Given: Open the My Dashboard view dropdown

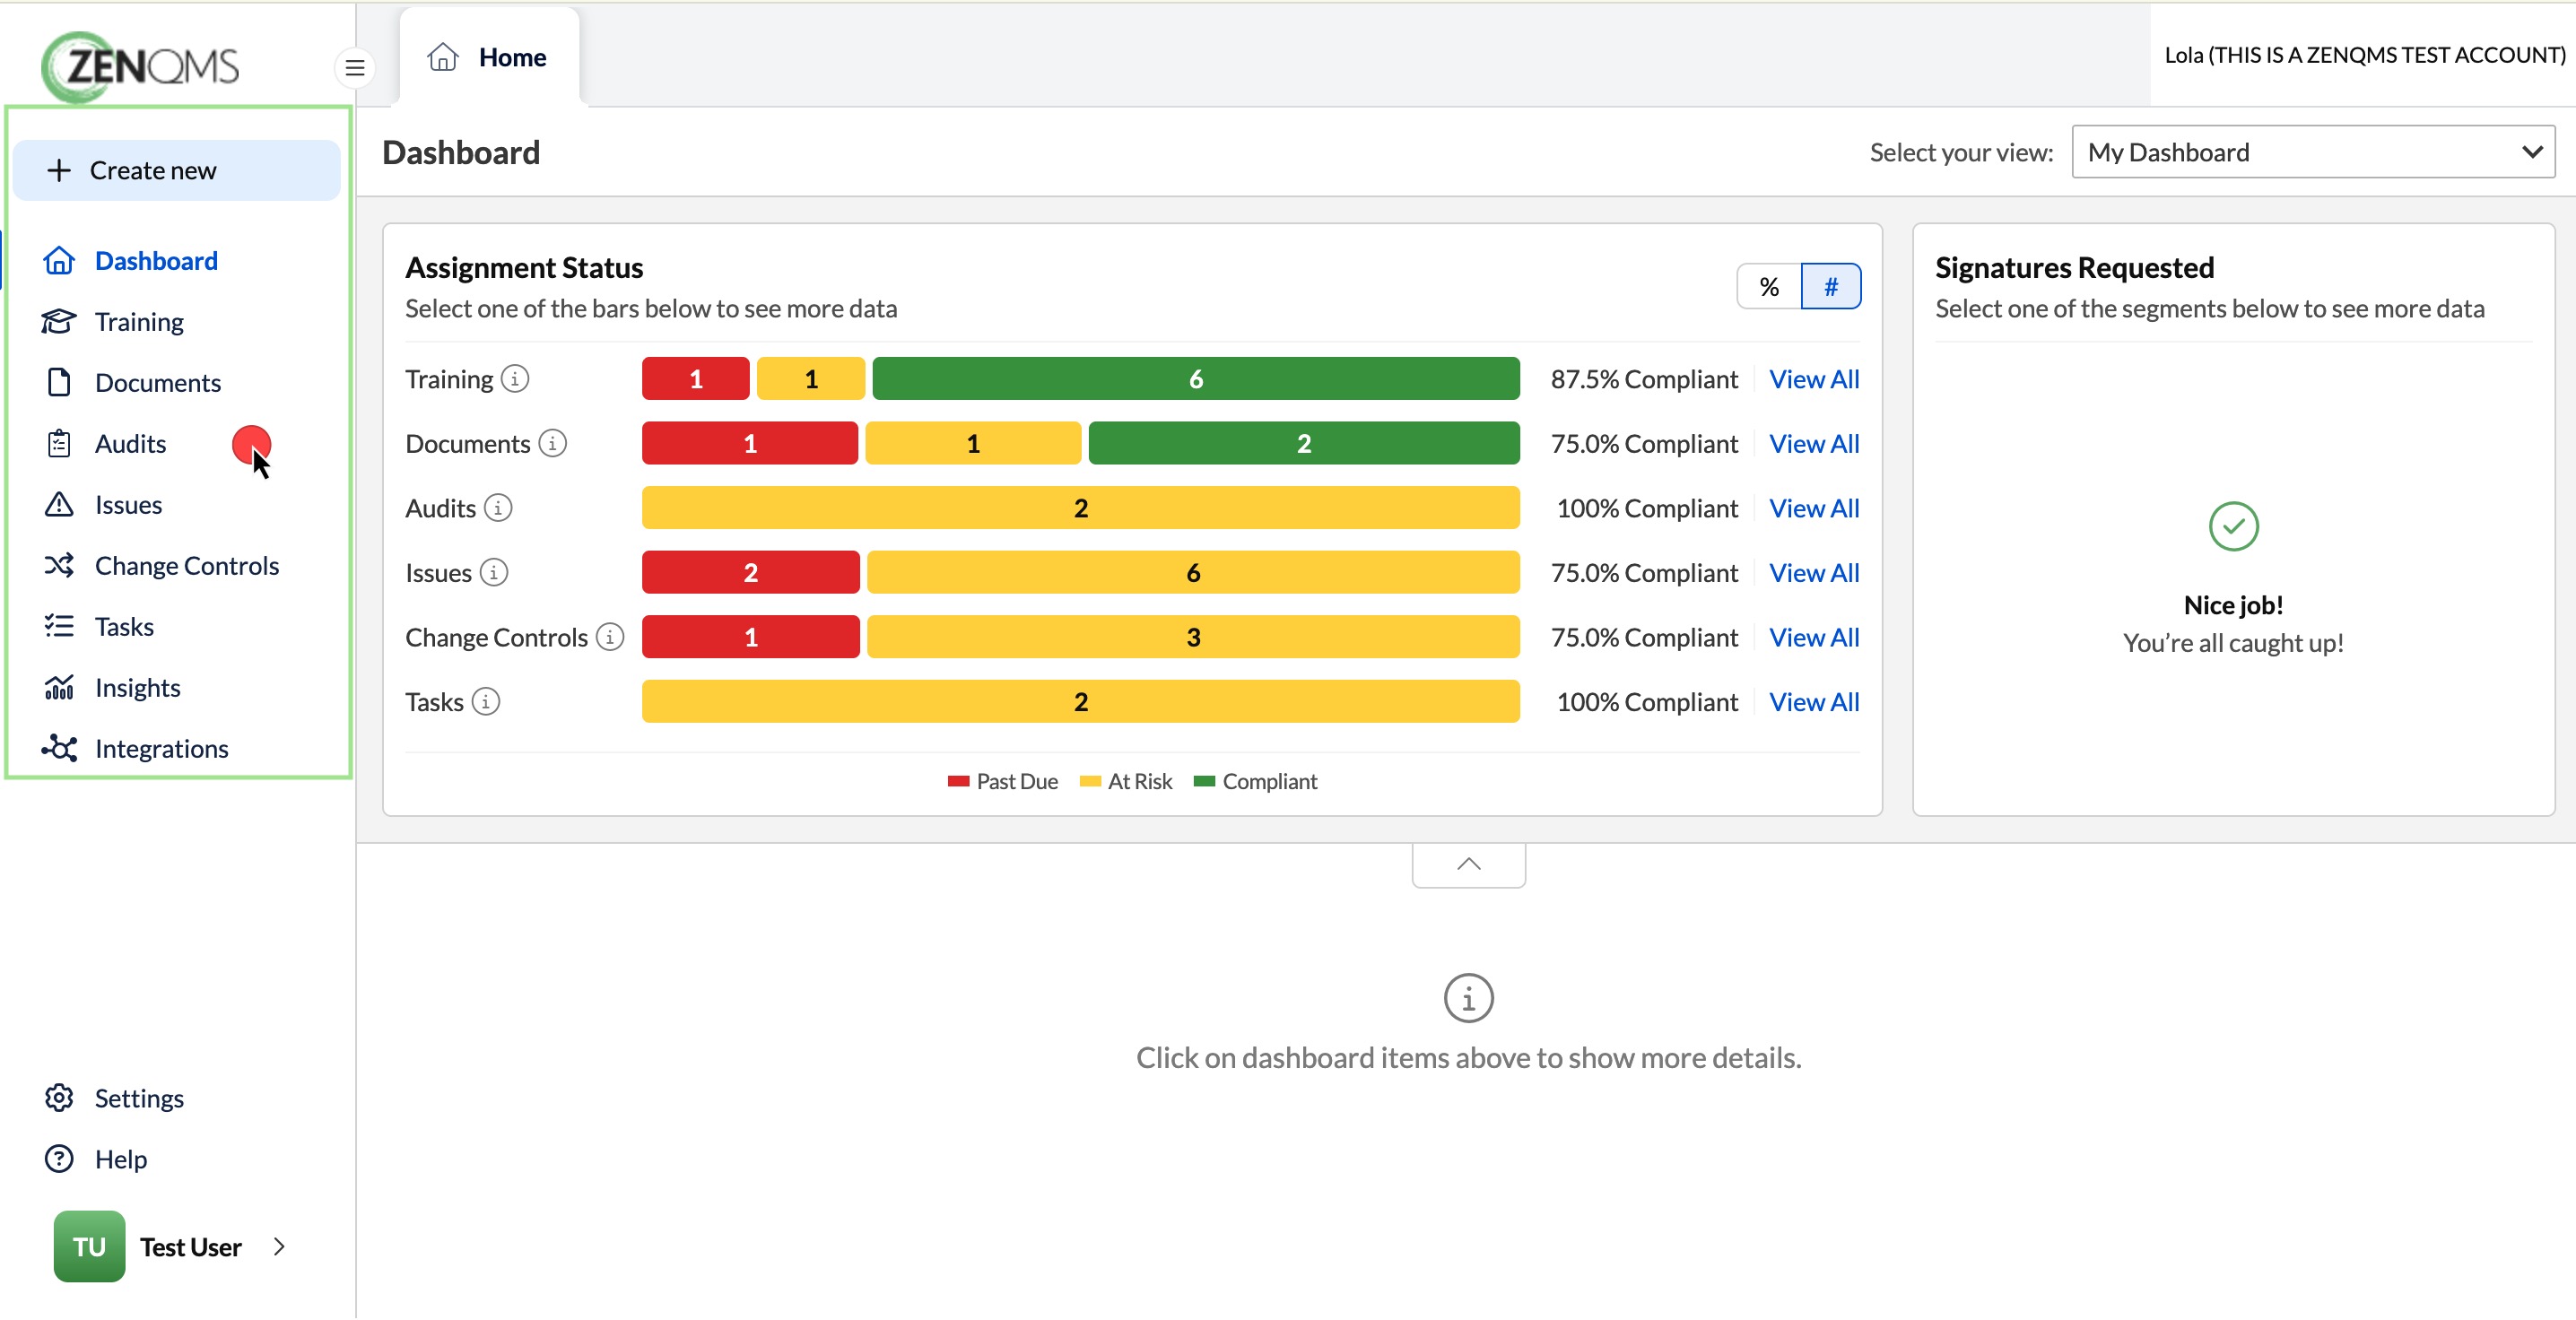Looking at the screenshot, I should point(2313,152).
